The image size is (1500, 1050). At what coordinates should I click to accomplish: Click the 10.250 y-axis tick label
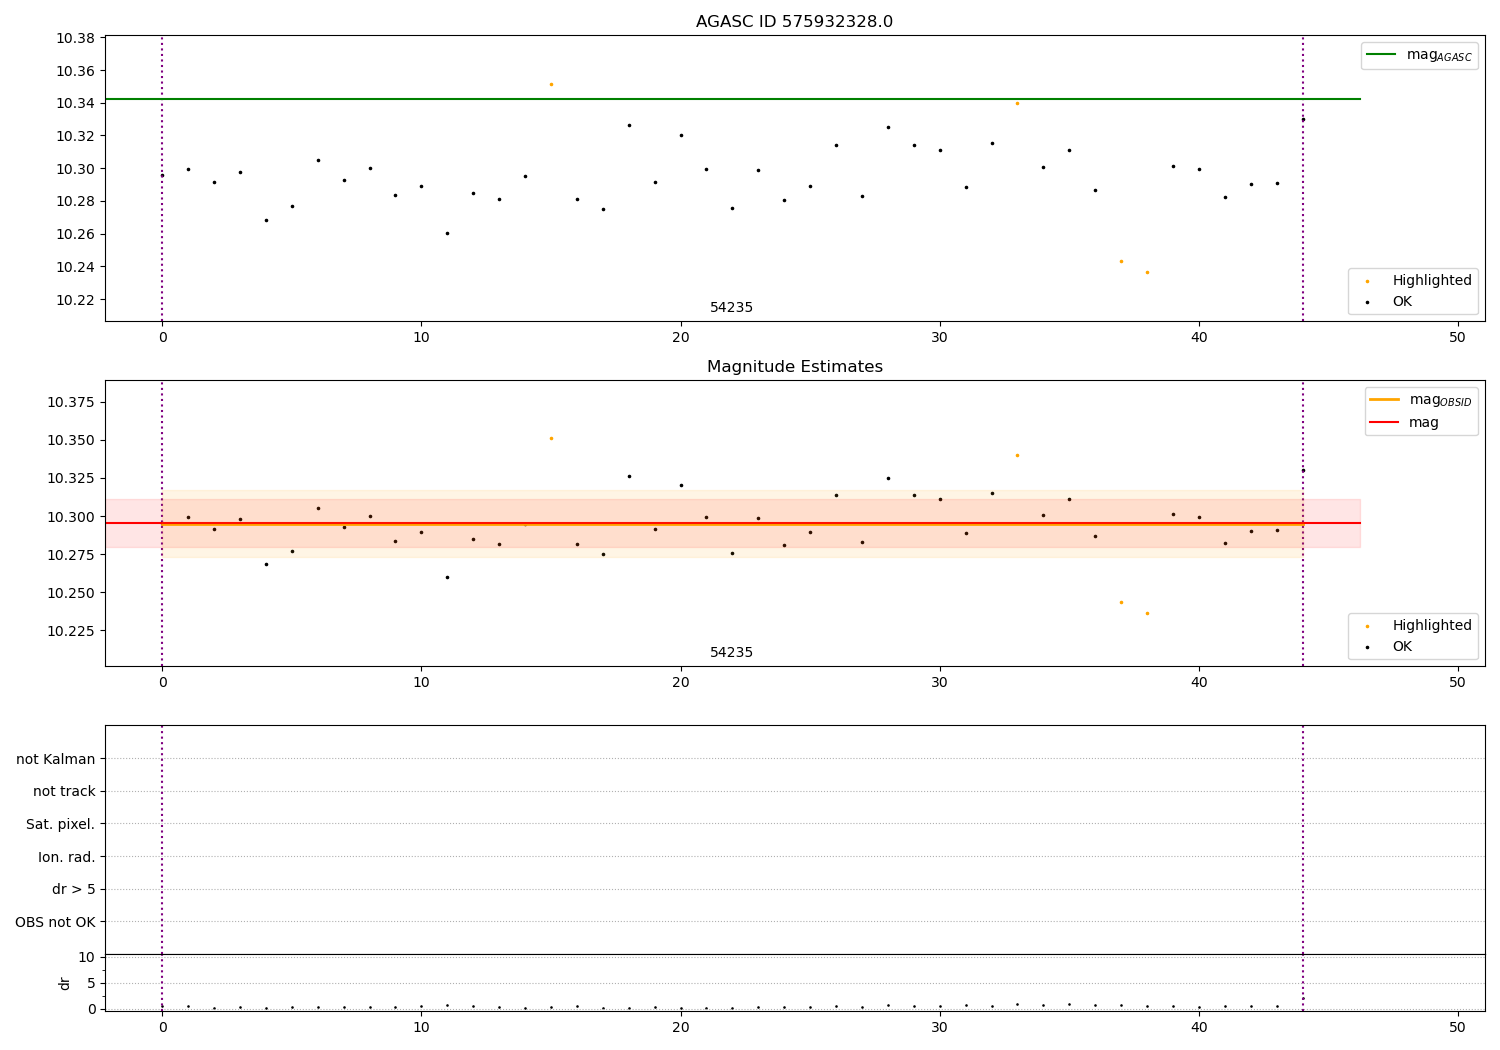pyautogui.click(x=71, y=593)
